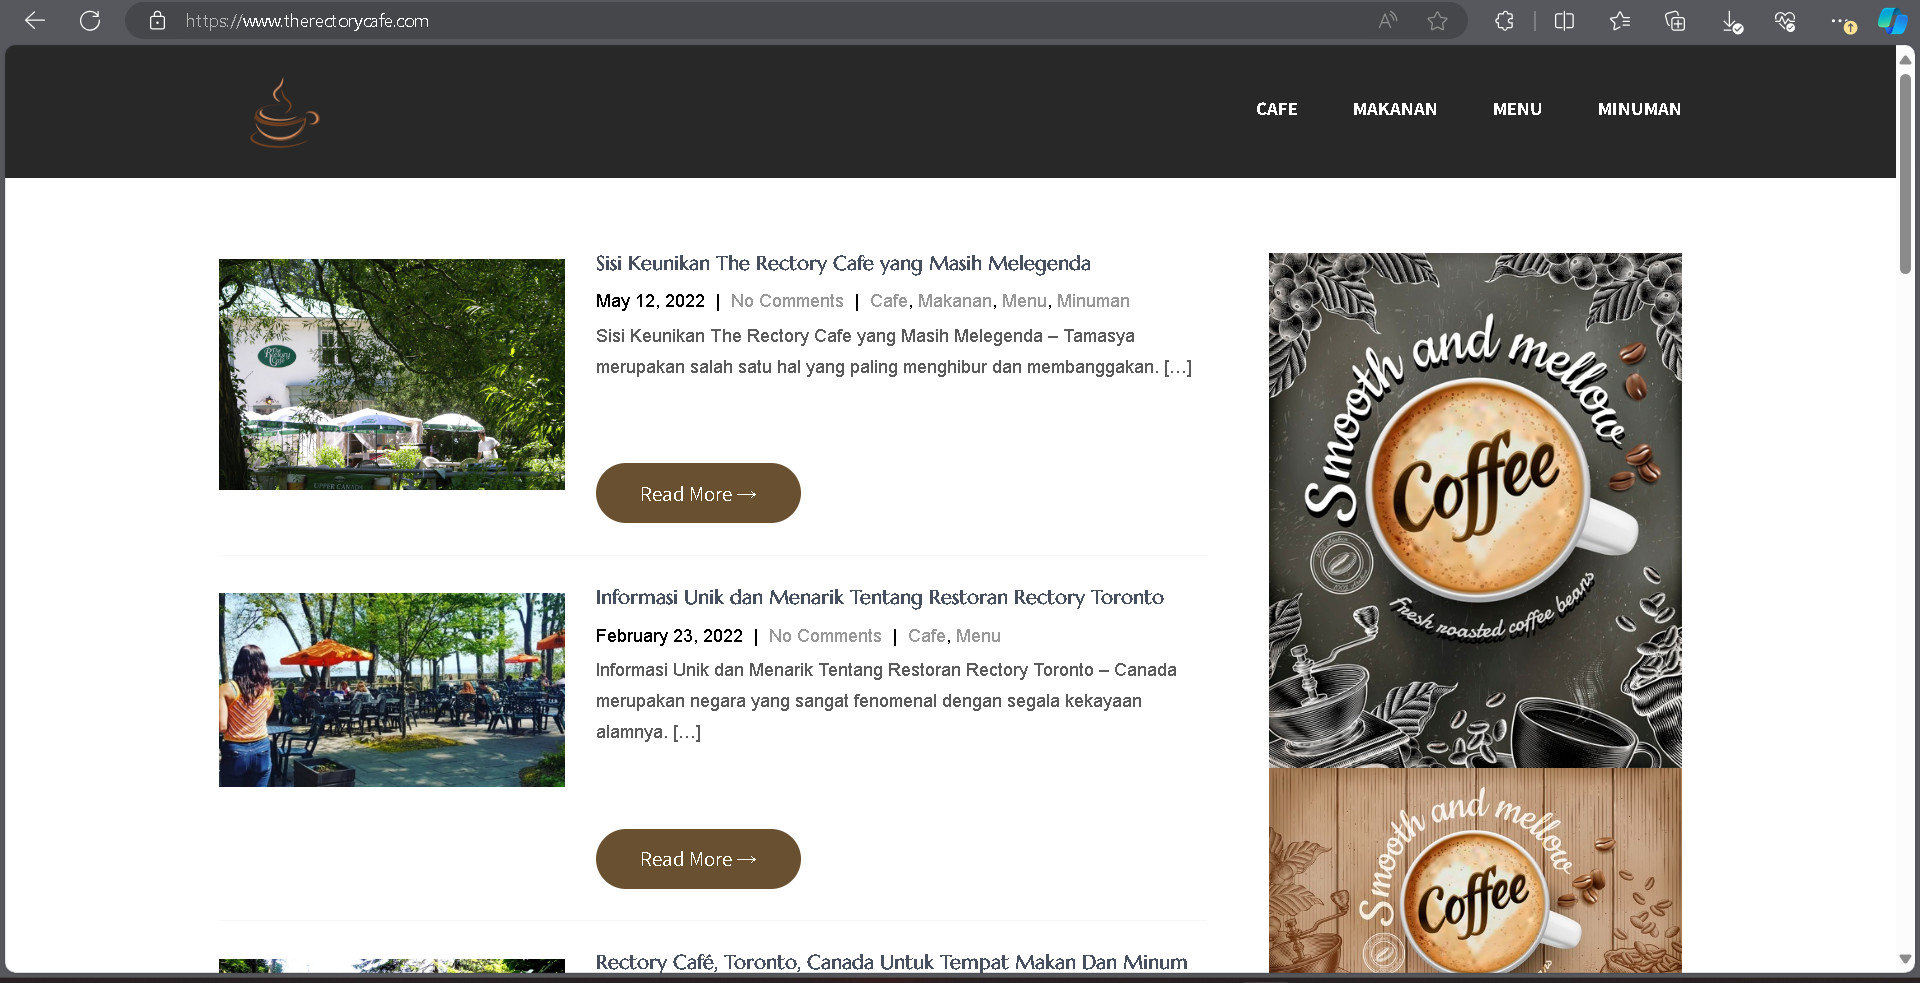
Task: Click the Read aloud icon
Action: (x=1387, y=21)
